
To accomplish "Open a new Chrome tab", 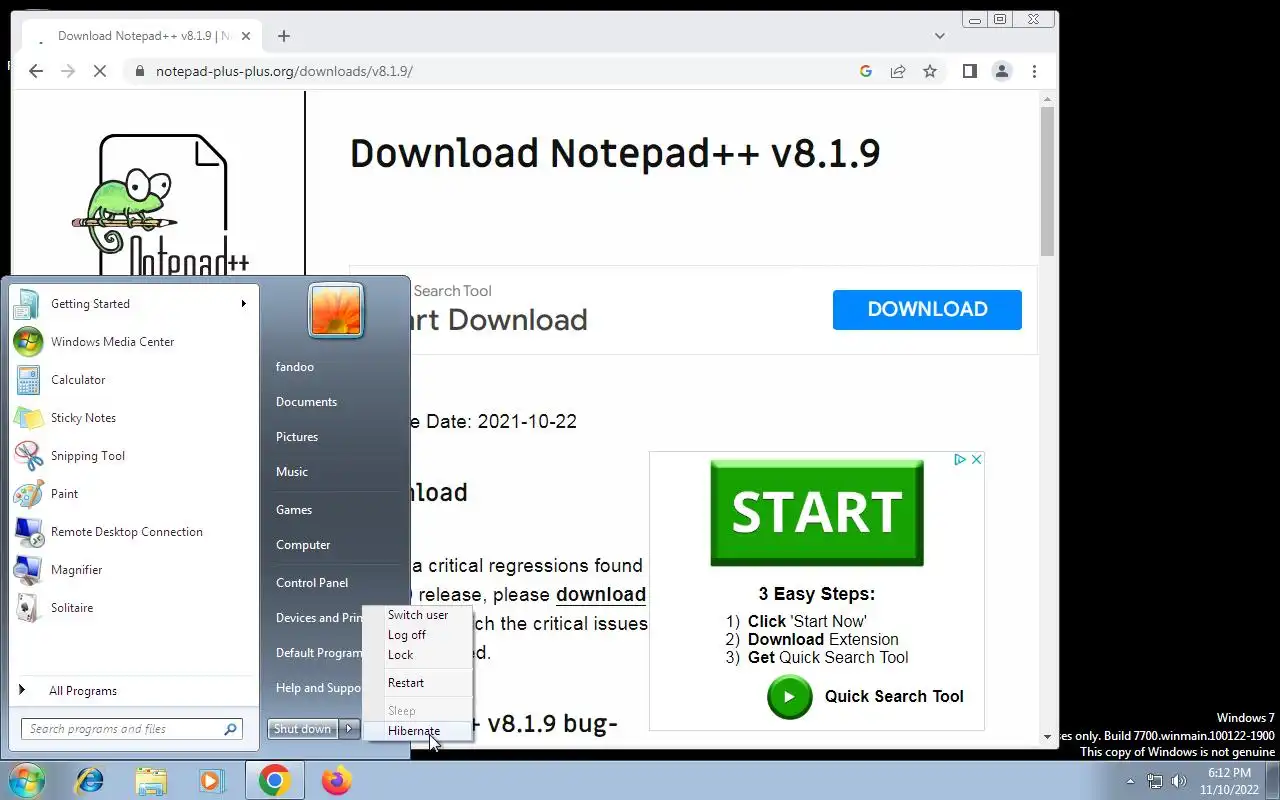I will tap(284, 36).
